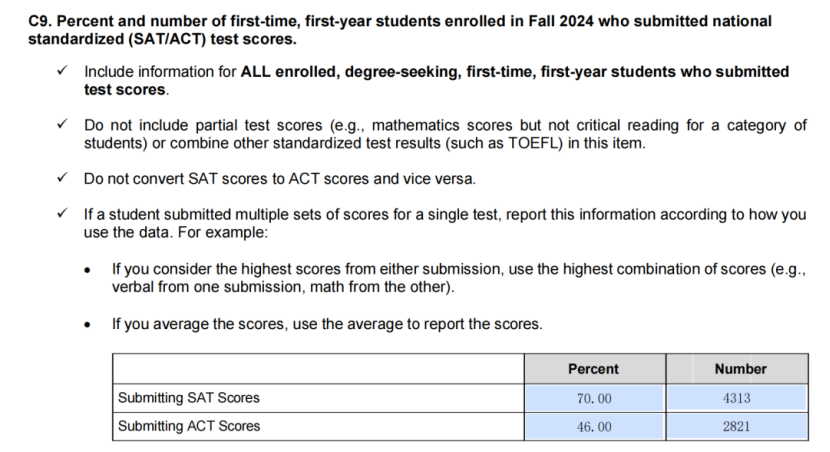This screenshot has width=830, height=452.
Task: Select the Number column header
Action: pos(740,369)
